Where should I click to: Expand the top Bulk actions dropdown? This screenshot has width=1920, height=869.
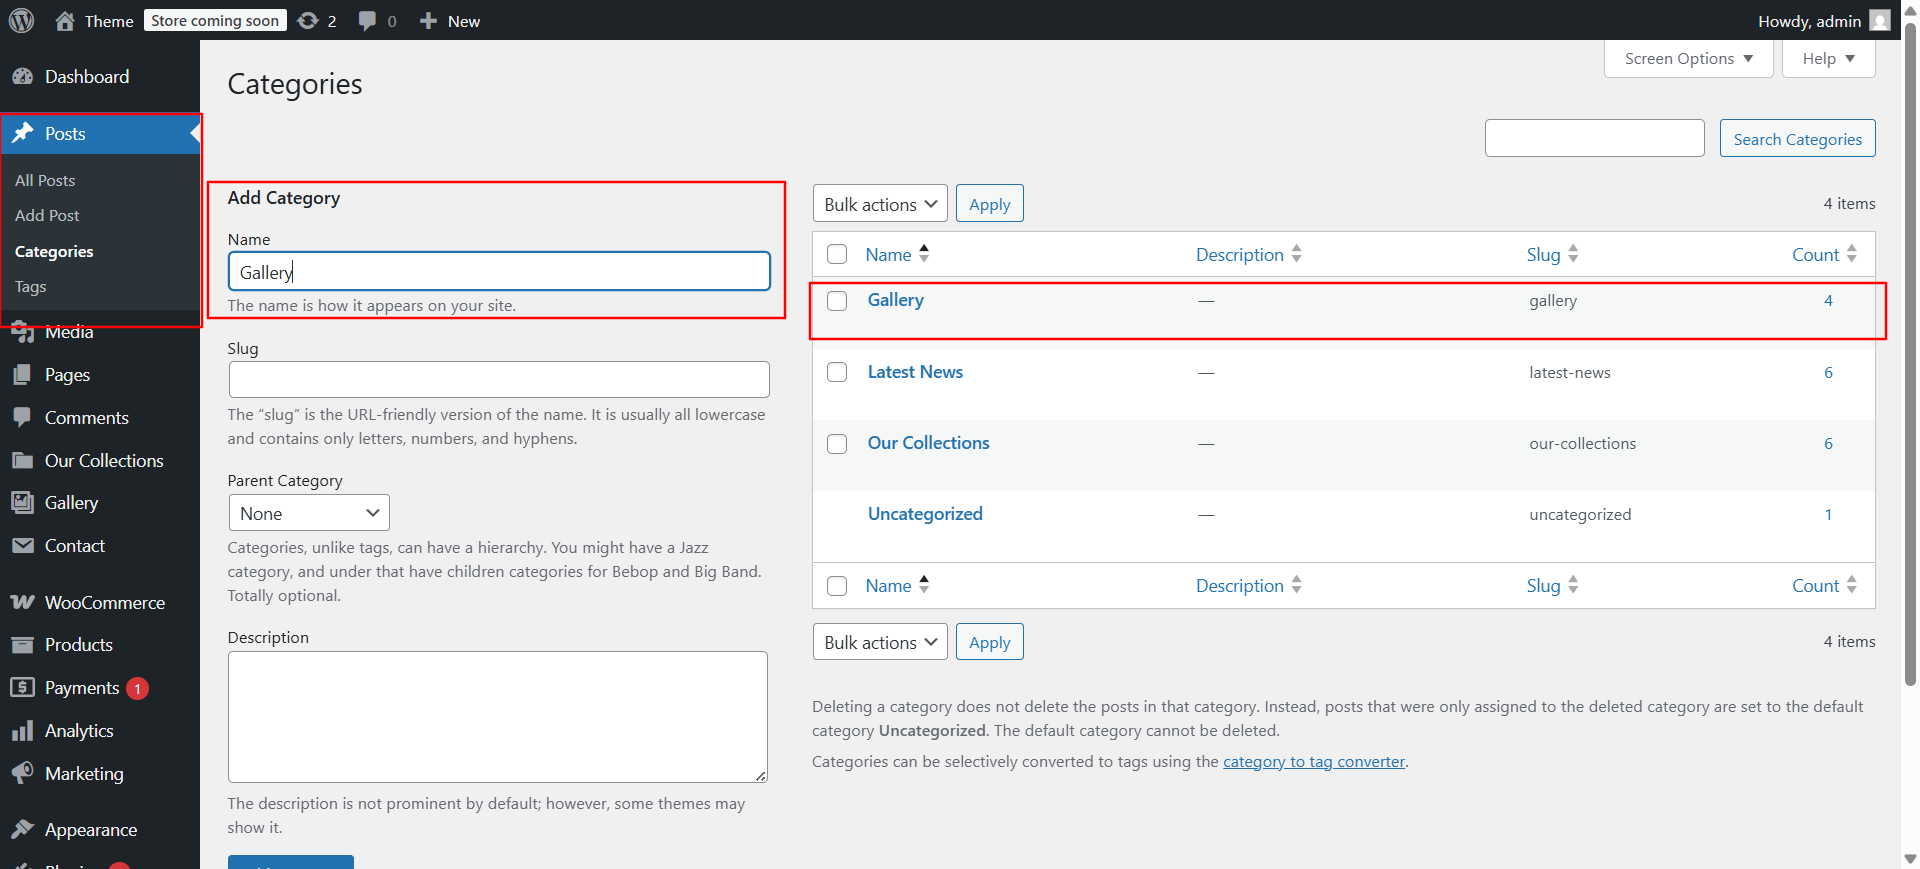pos(880,204)
